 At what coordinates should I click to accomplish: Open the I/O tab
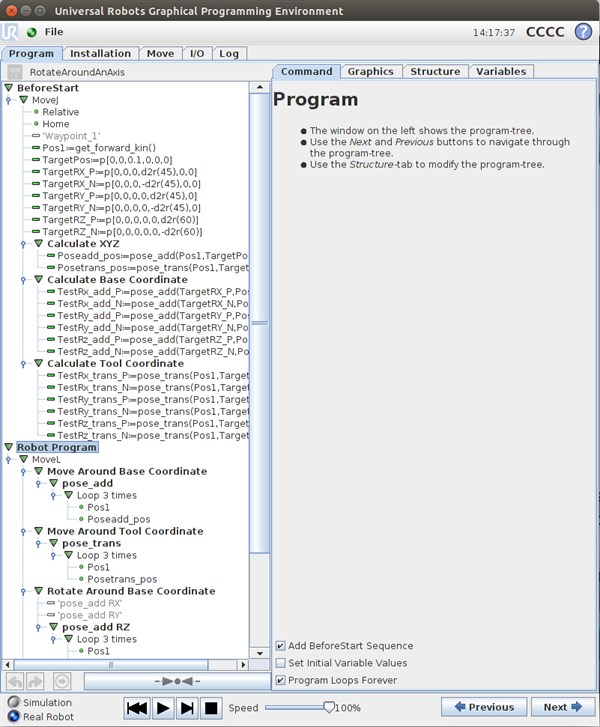click(197, 54)
